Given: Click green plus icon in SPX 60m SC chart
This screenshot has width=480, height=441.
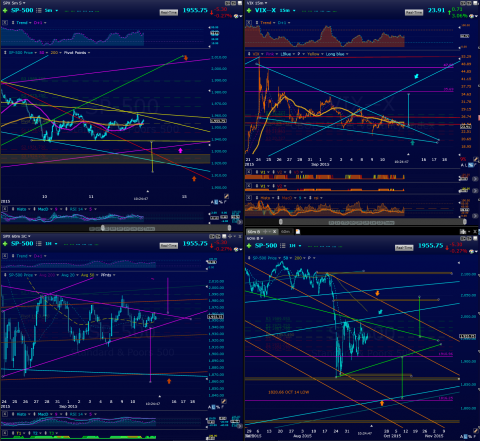Looking at the screenshot, I should click(5, 244).
